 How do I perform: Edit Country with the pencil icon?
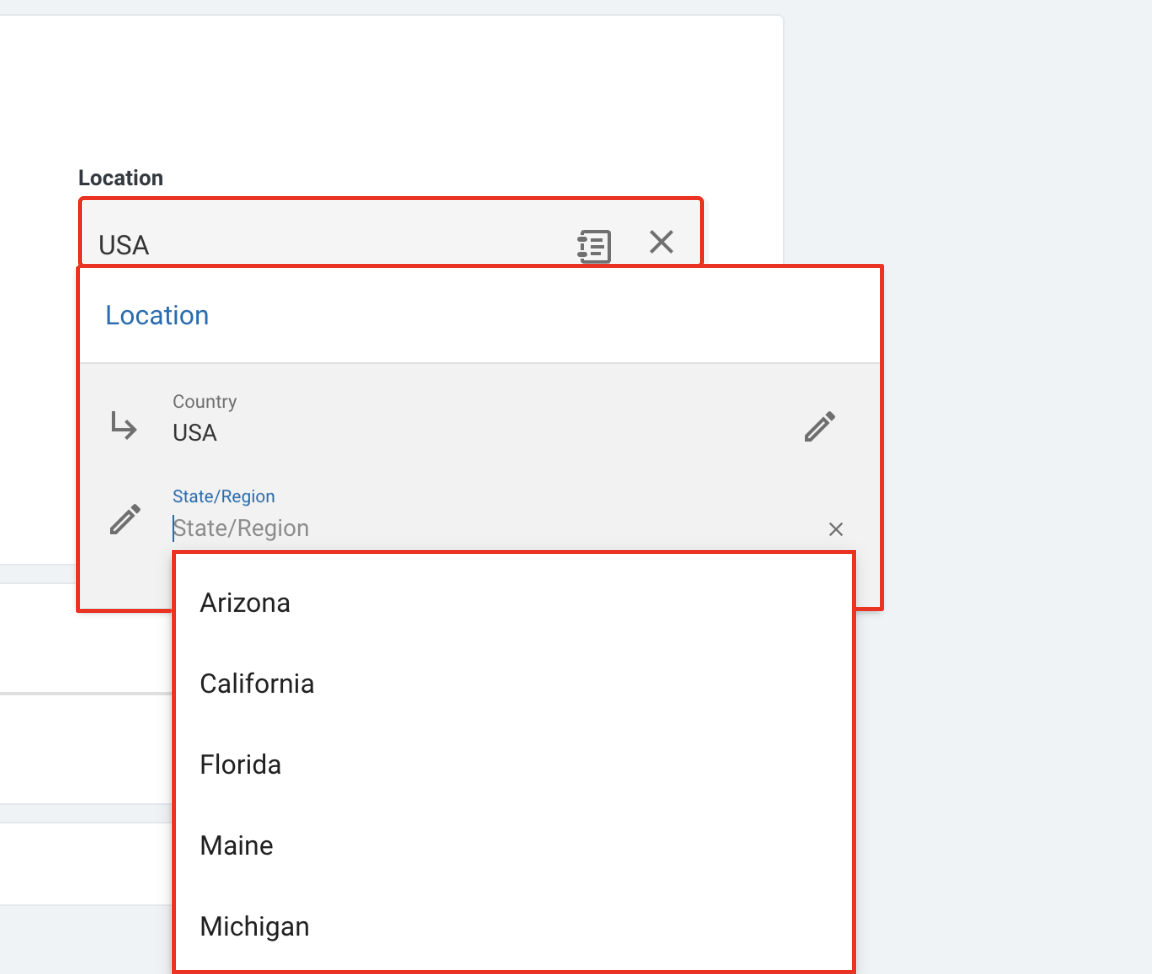coord(820,427)
